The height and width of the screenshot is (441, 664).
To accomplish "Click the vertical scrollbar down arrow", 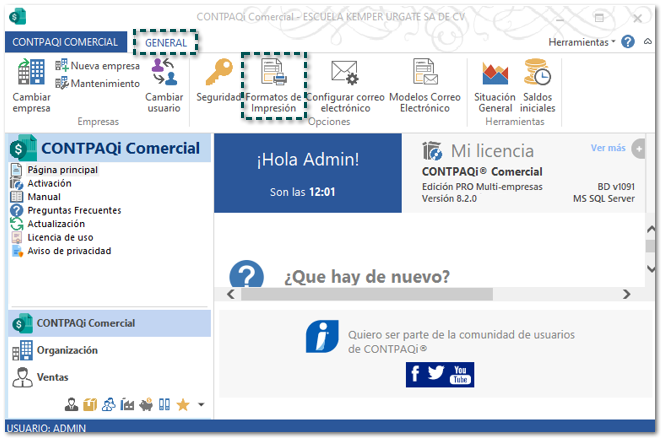I will [x=651, y=269].
